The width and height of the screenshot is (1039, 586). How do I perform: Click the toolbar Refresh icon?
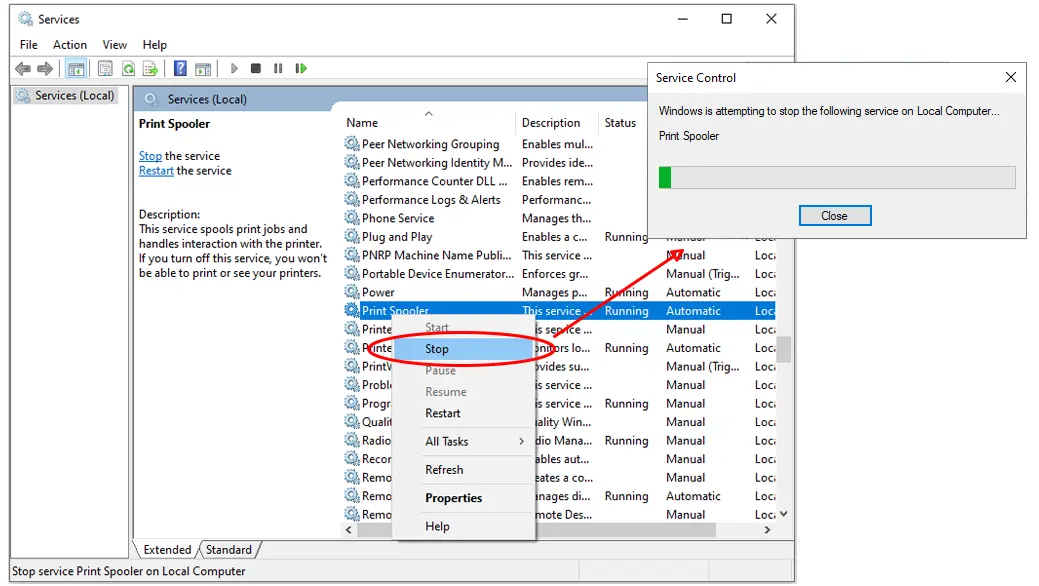click(x=128, y=69)
